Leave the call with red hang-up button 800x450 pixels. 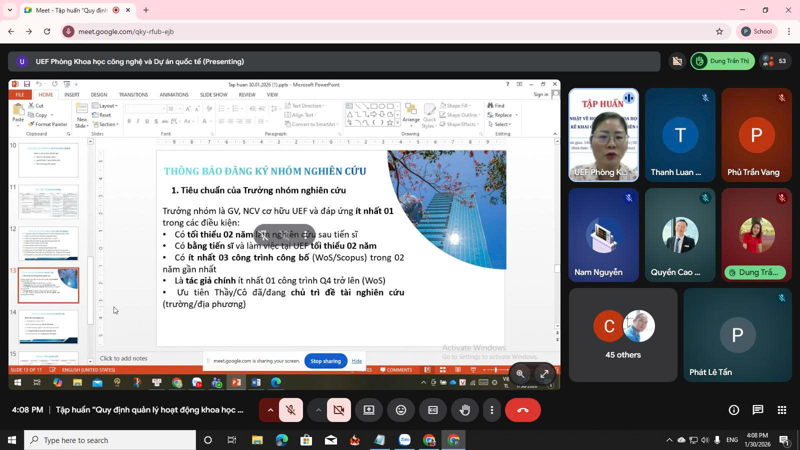[522, 410]
